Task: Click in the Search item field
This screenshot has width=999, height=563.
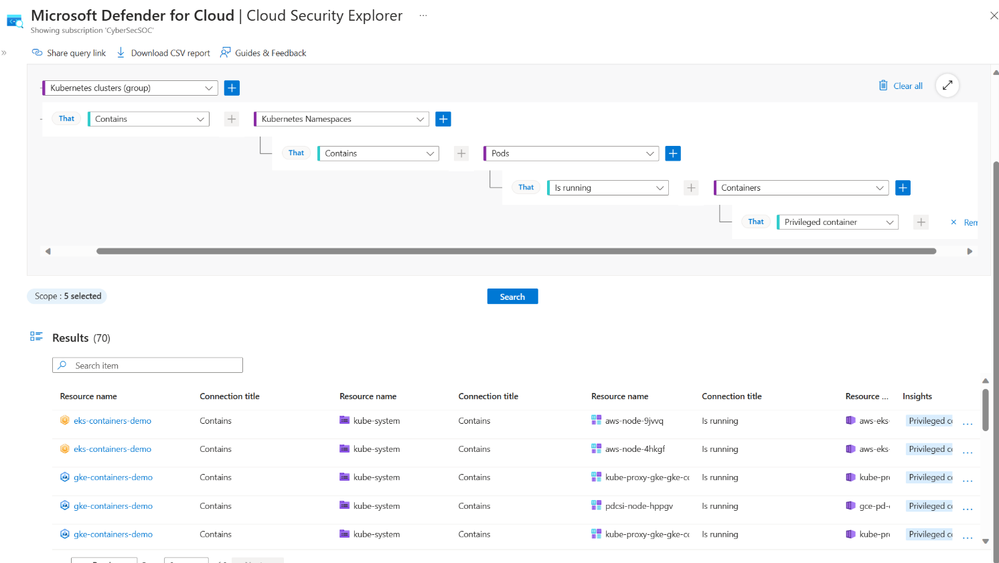Action: [x=148, y=365]
